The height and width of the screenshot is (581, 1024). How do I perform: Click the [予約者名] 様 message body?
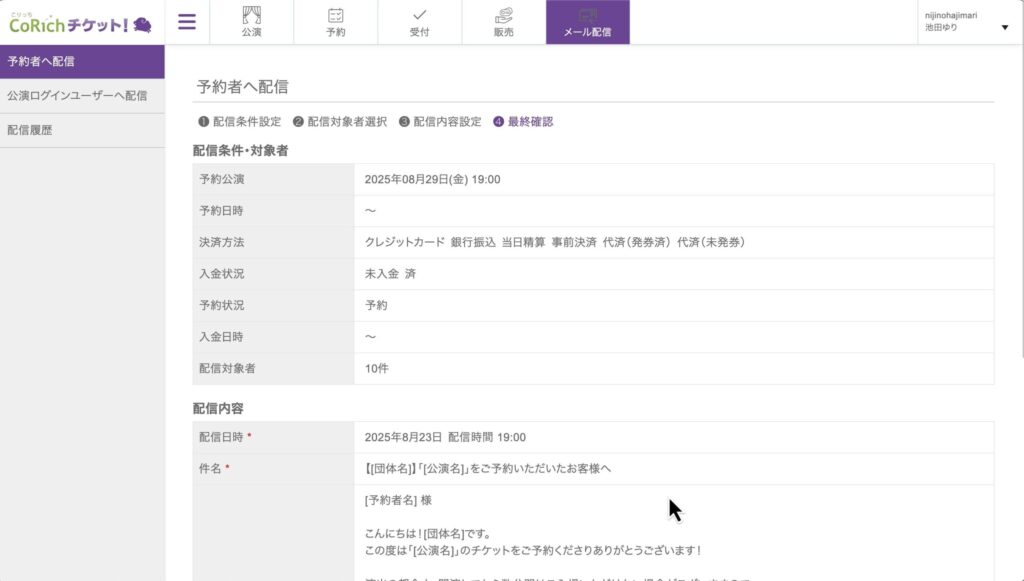click(x=398, y=500)
